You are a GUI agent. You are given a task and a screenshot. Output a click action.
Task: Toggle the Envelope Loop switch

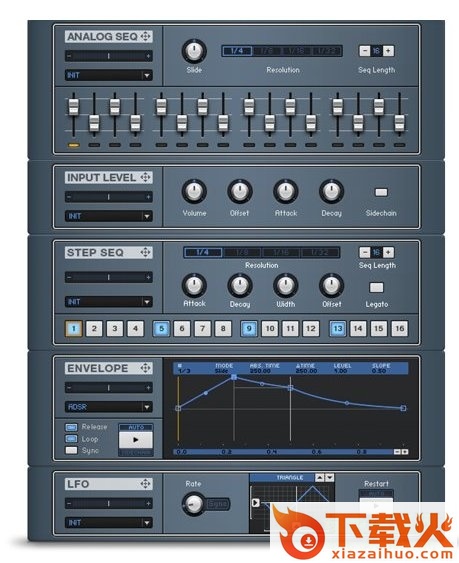tap(71, 439)
